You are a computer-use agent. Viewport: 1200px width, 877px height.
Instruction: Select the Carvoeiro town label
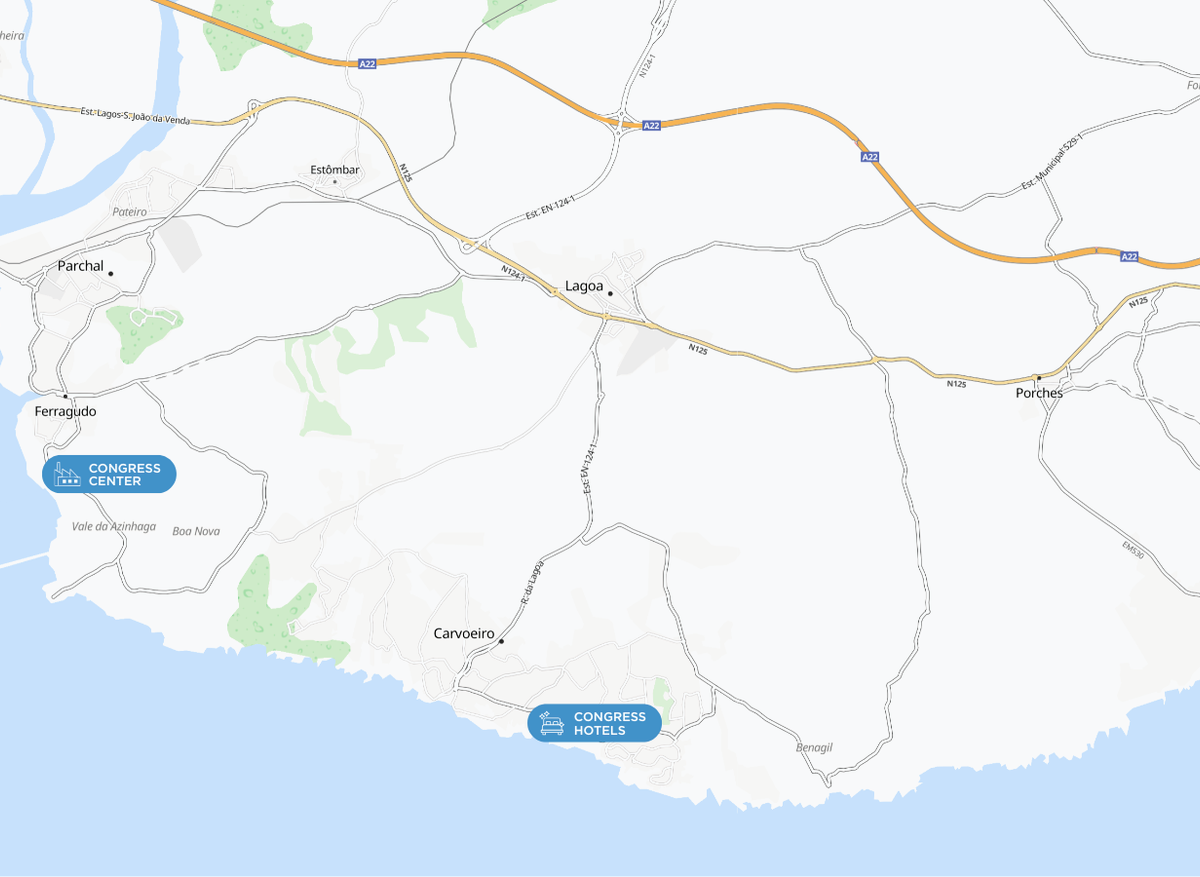pyautogui.click(x=464, y=634)
